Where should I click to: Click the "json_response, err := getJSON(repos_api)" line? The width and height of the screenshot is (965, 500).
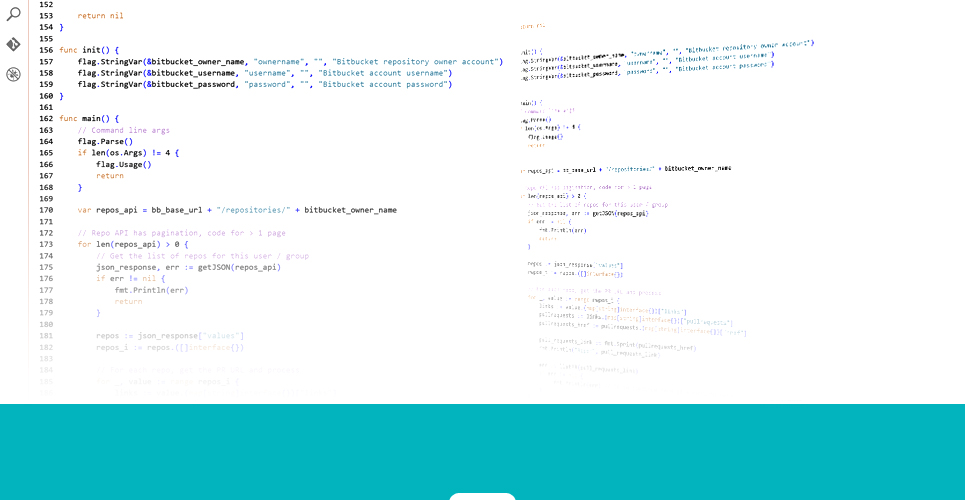coord(188,267)
